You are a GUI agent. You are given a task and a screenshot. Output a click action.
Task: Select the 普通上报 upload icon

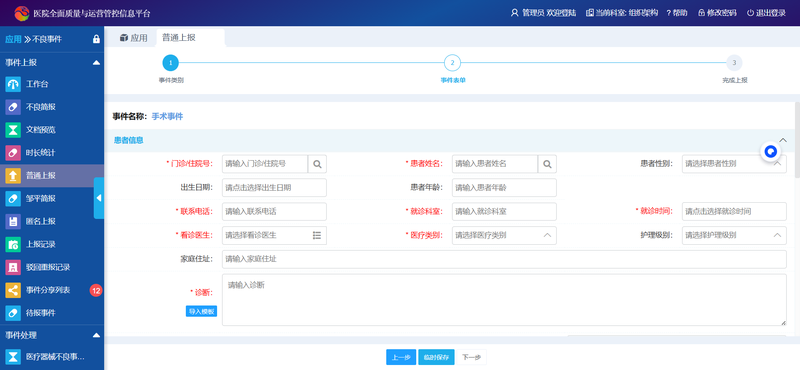click(x=13, y=176)
